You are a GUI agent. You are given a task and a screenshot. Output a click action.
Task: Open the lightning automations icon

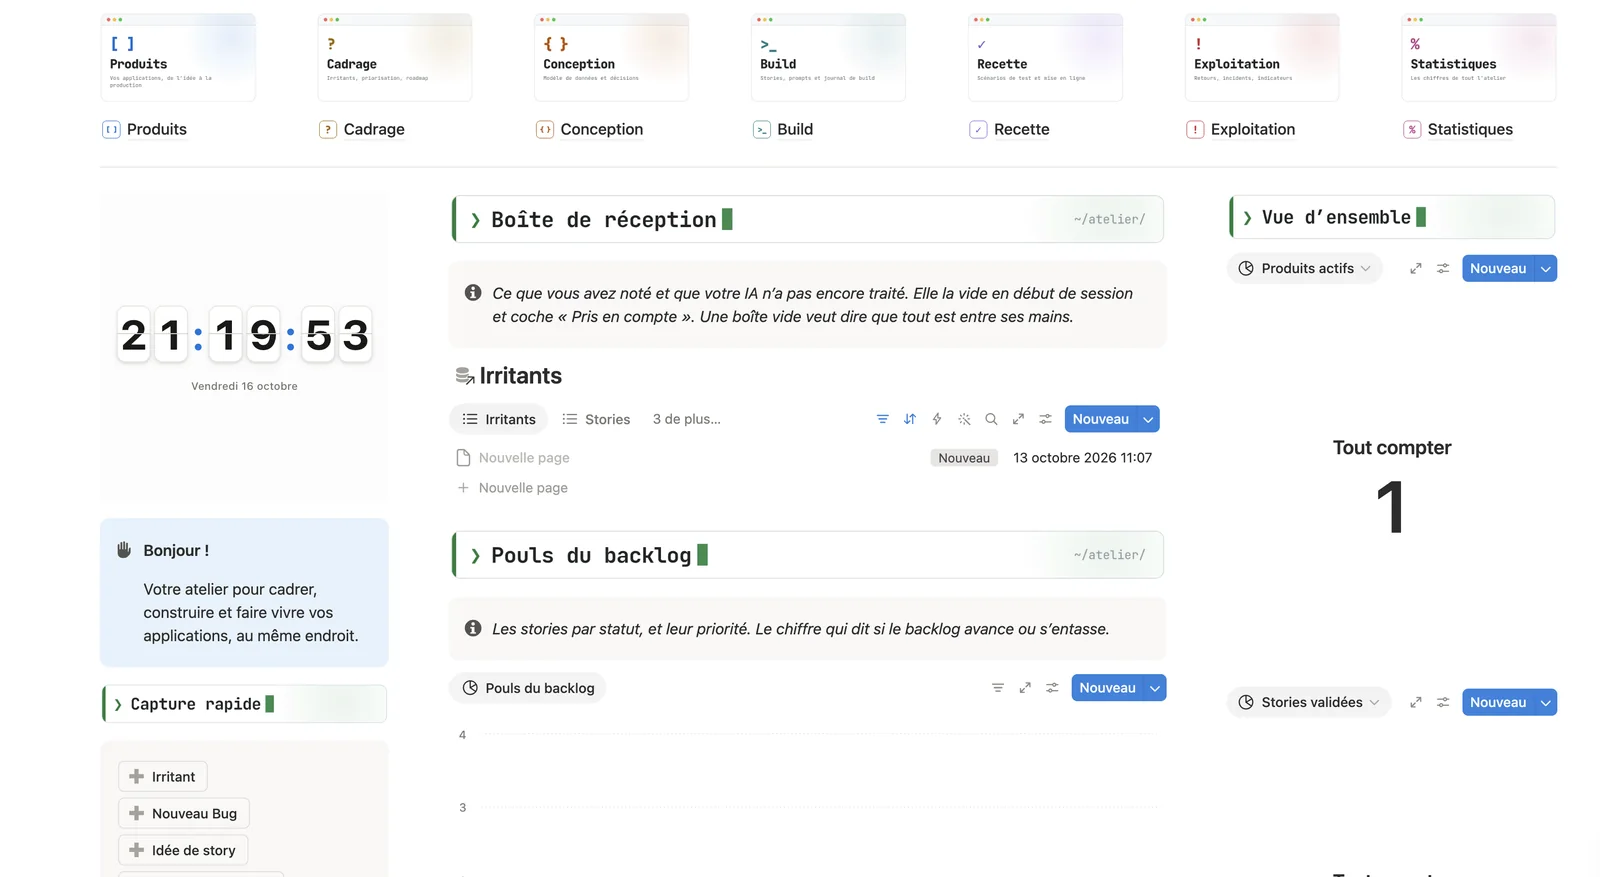click(x=937, y=419)
